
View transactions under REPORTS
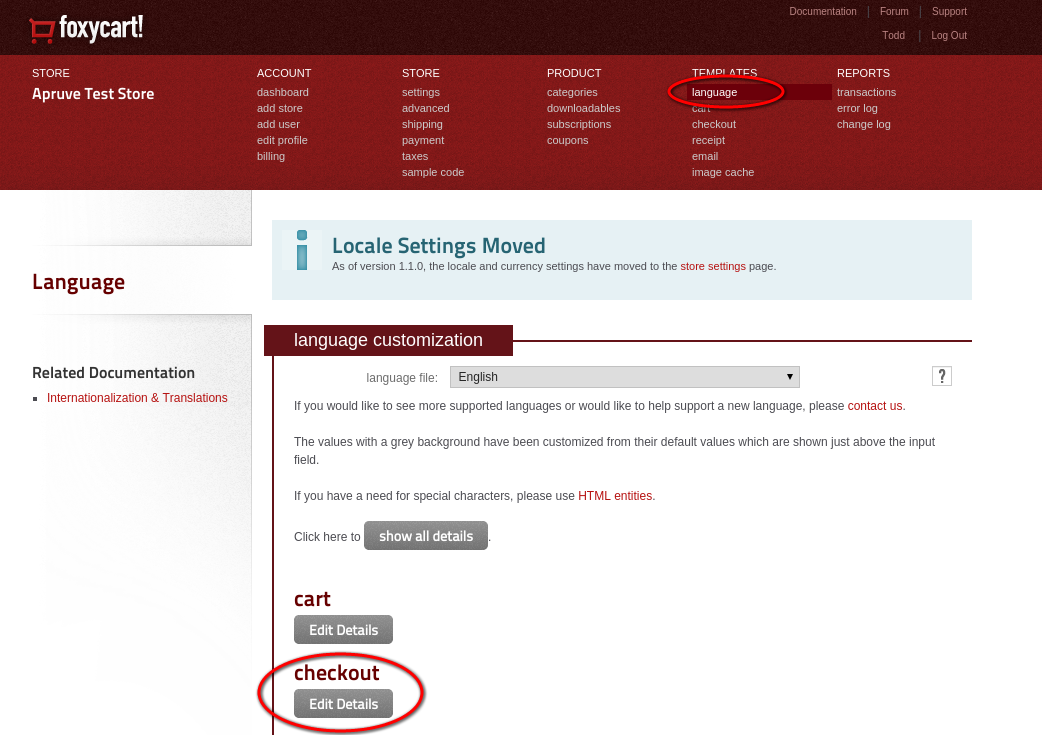(866, 92)
